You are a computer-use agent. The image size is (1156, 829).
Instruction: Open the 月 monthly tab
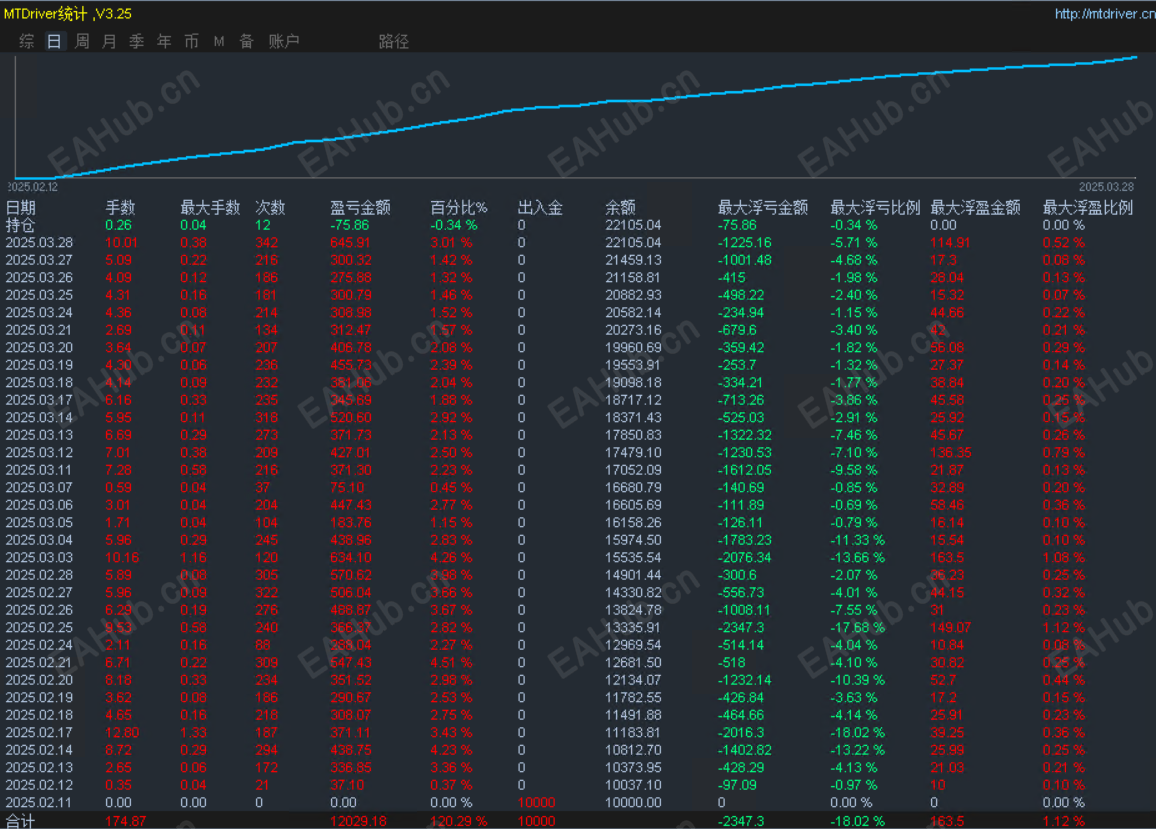point(109,41)
